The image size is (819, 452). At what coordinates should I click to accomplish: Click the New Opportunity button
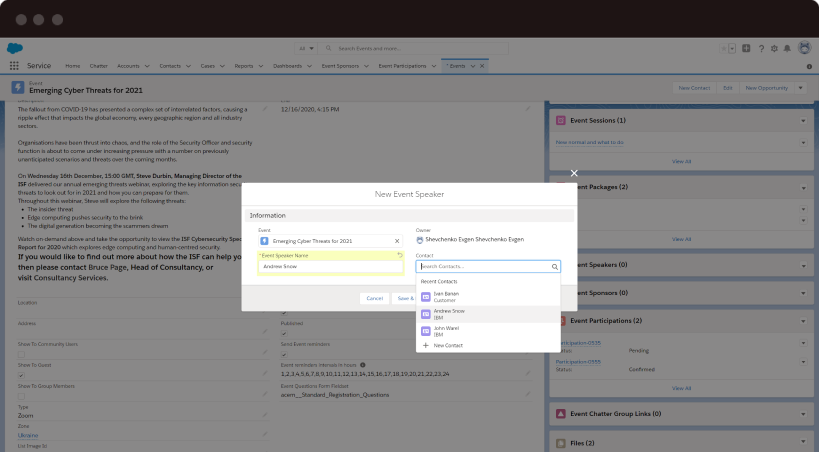[766, 88]
